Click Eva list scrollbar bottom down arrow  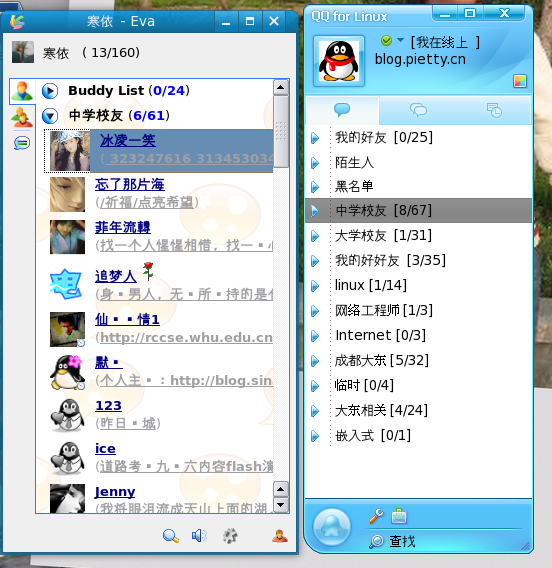281,505
